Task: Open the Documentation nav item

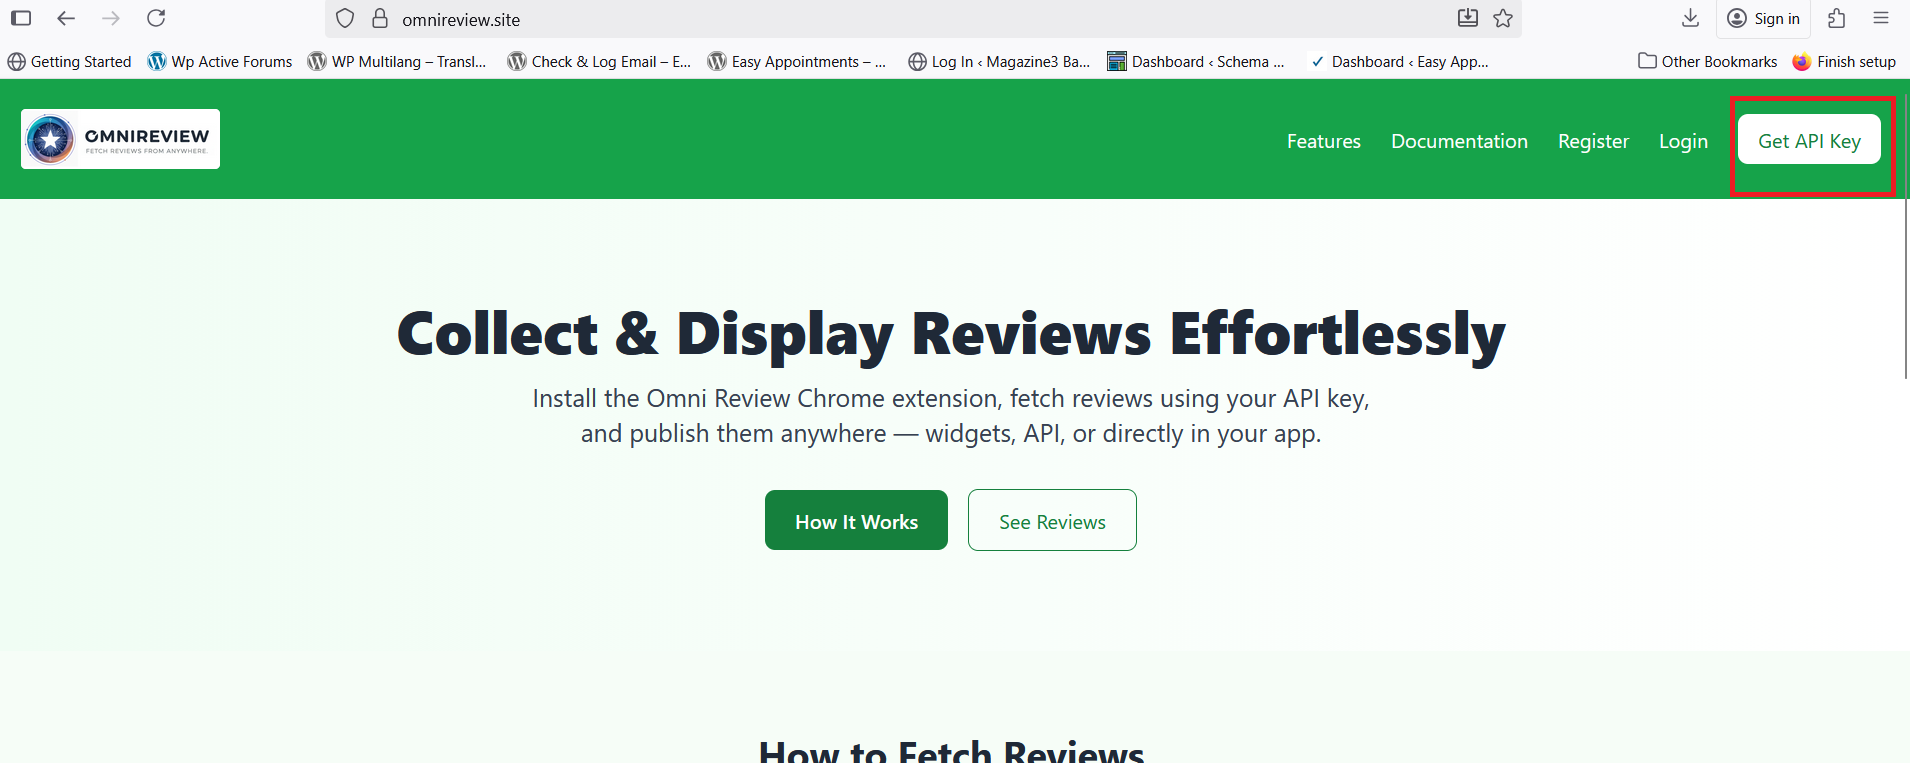Action: click(x=1459, y=141)
